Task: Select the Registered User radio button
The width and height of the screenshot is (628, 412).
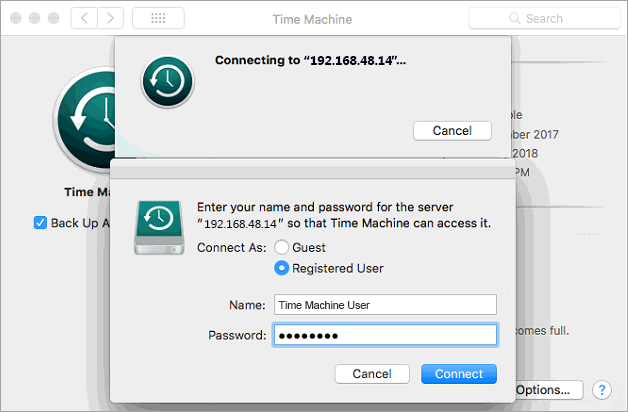Action: click(282, 268)
